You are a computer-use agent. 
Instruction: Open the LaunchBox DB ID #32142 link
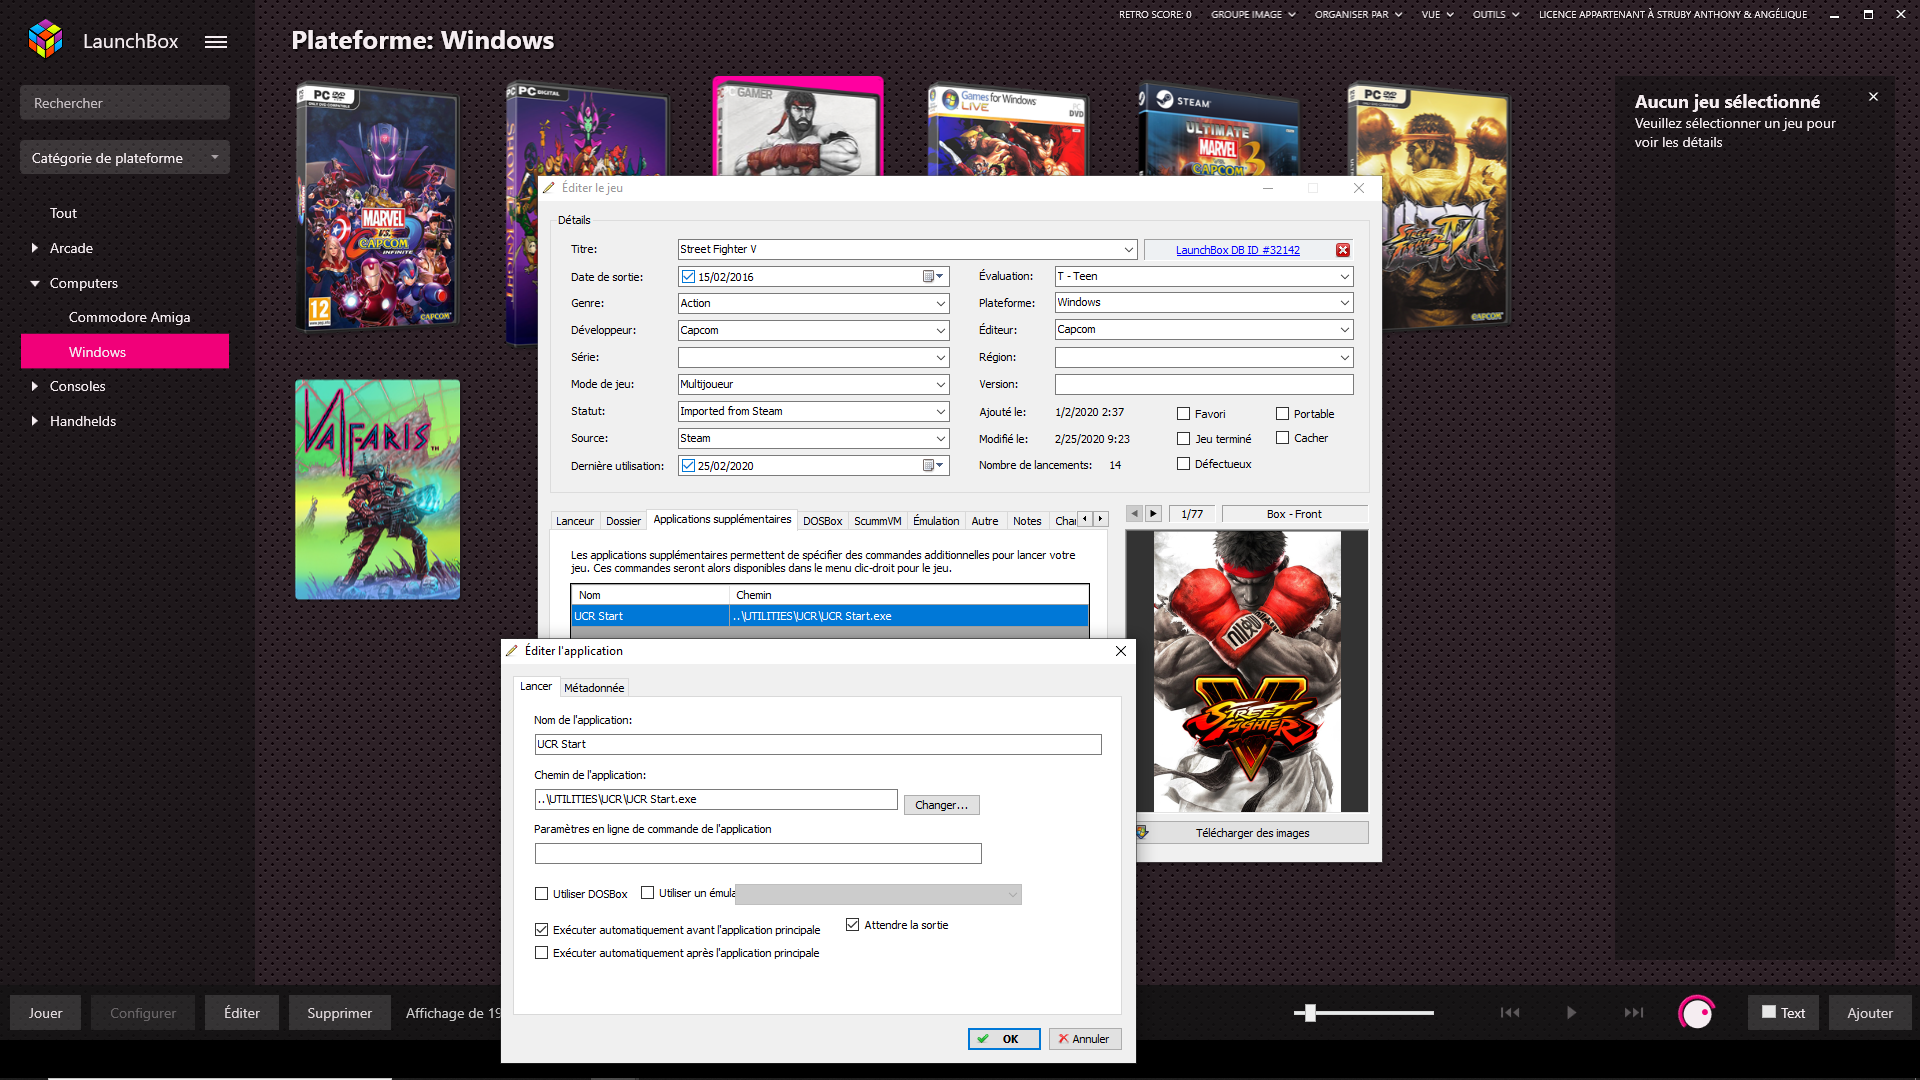click(x=1238, y=250)
